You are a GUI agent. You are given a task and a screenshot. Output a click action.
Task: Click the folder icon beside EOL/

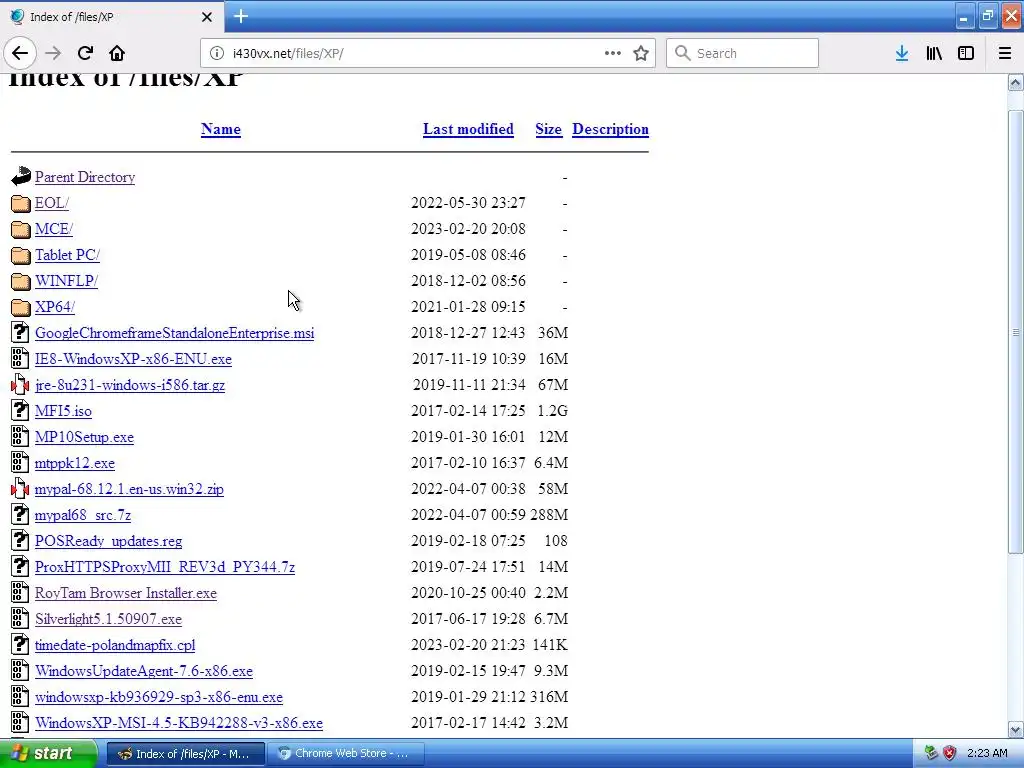[x=21, y=204]
